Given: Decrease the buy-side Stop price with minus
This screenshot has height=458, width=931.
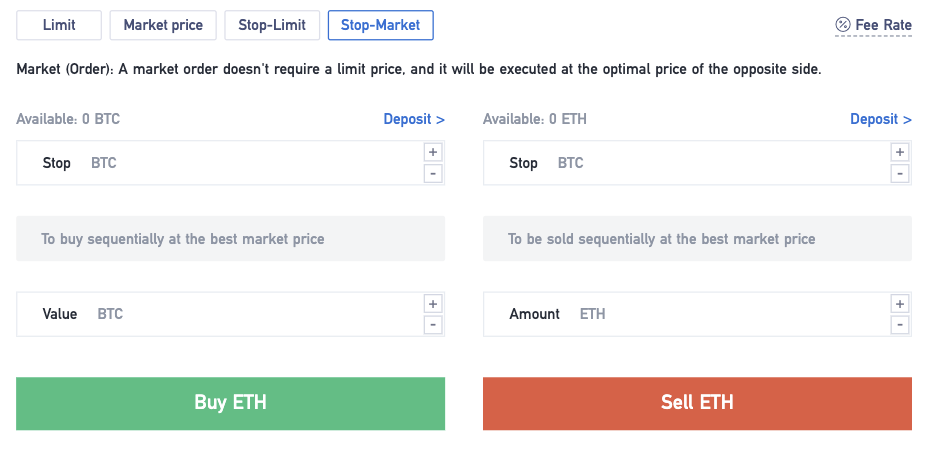Looking at the screenshot, I should [x=433, y=173].
